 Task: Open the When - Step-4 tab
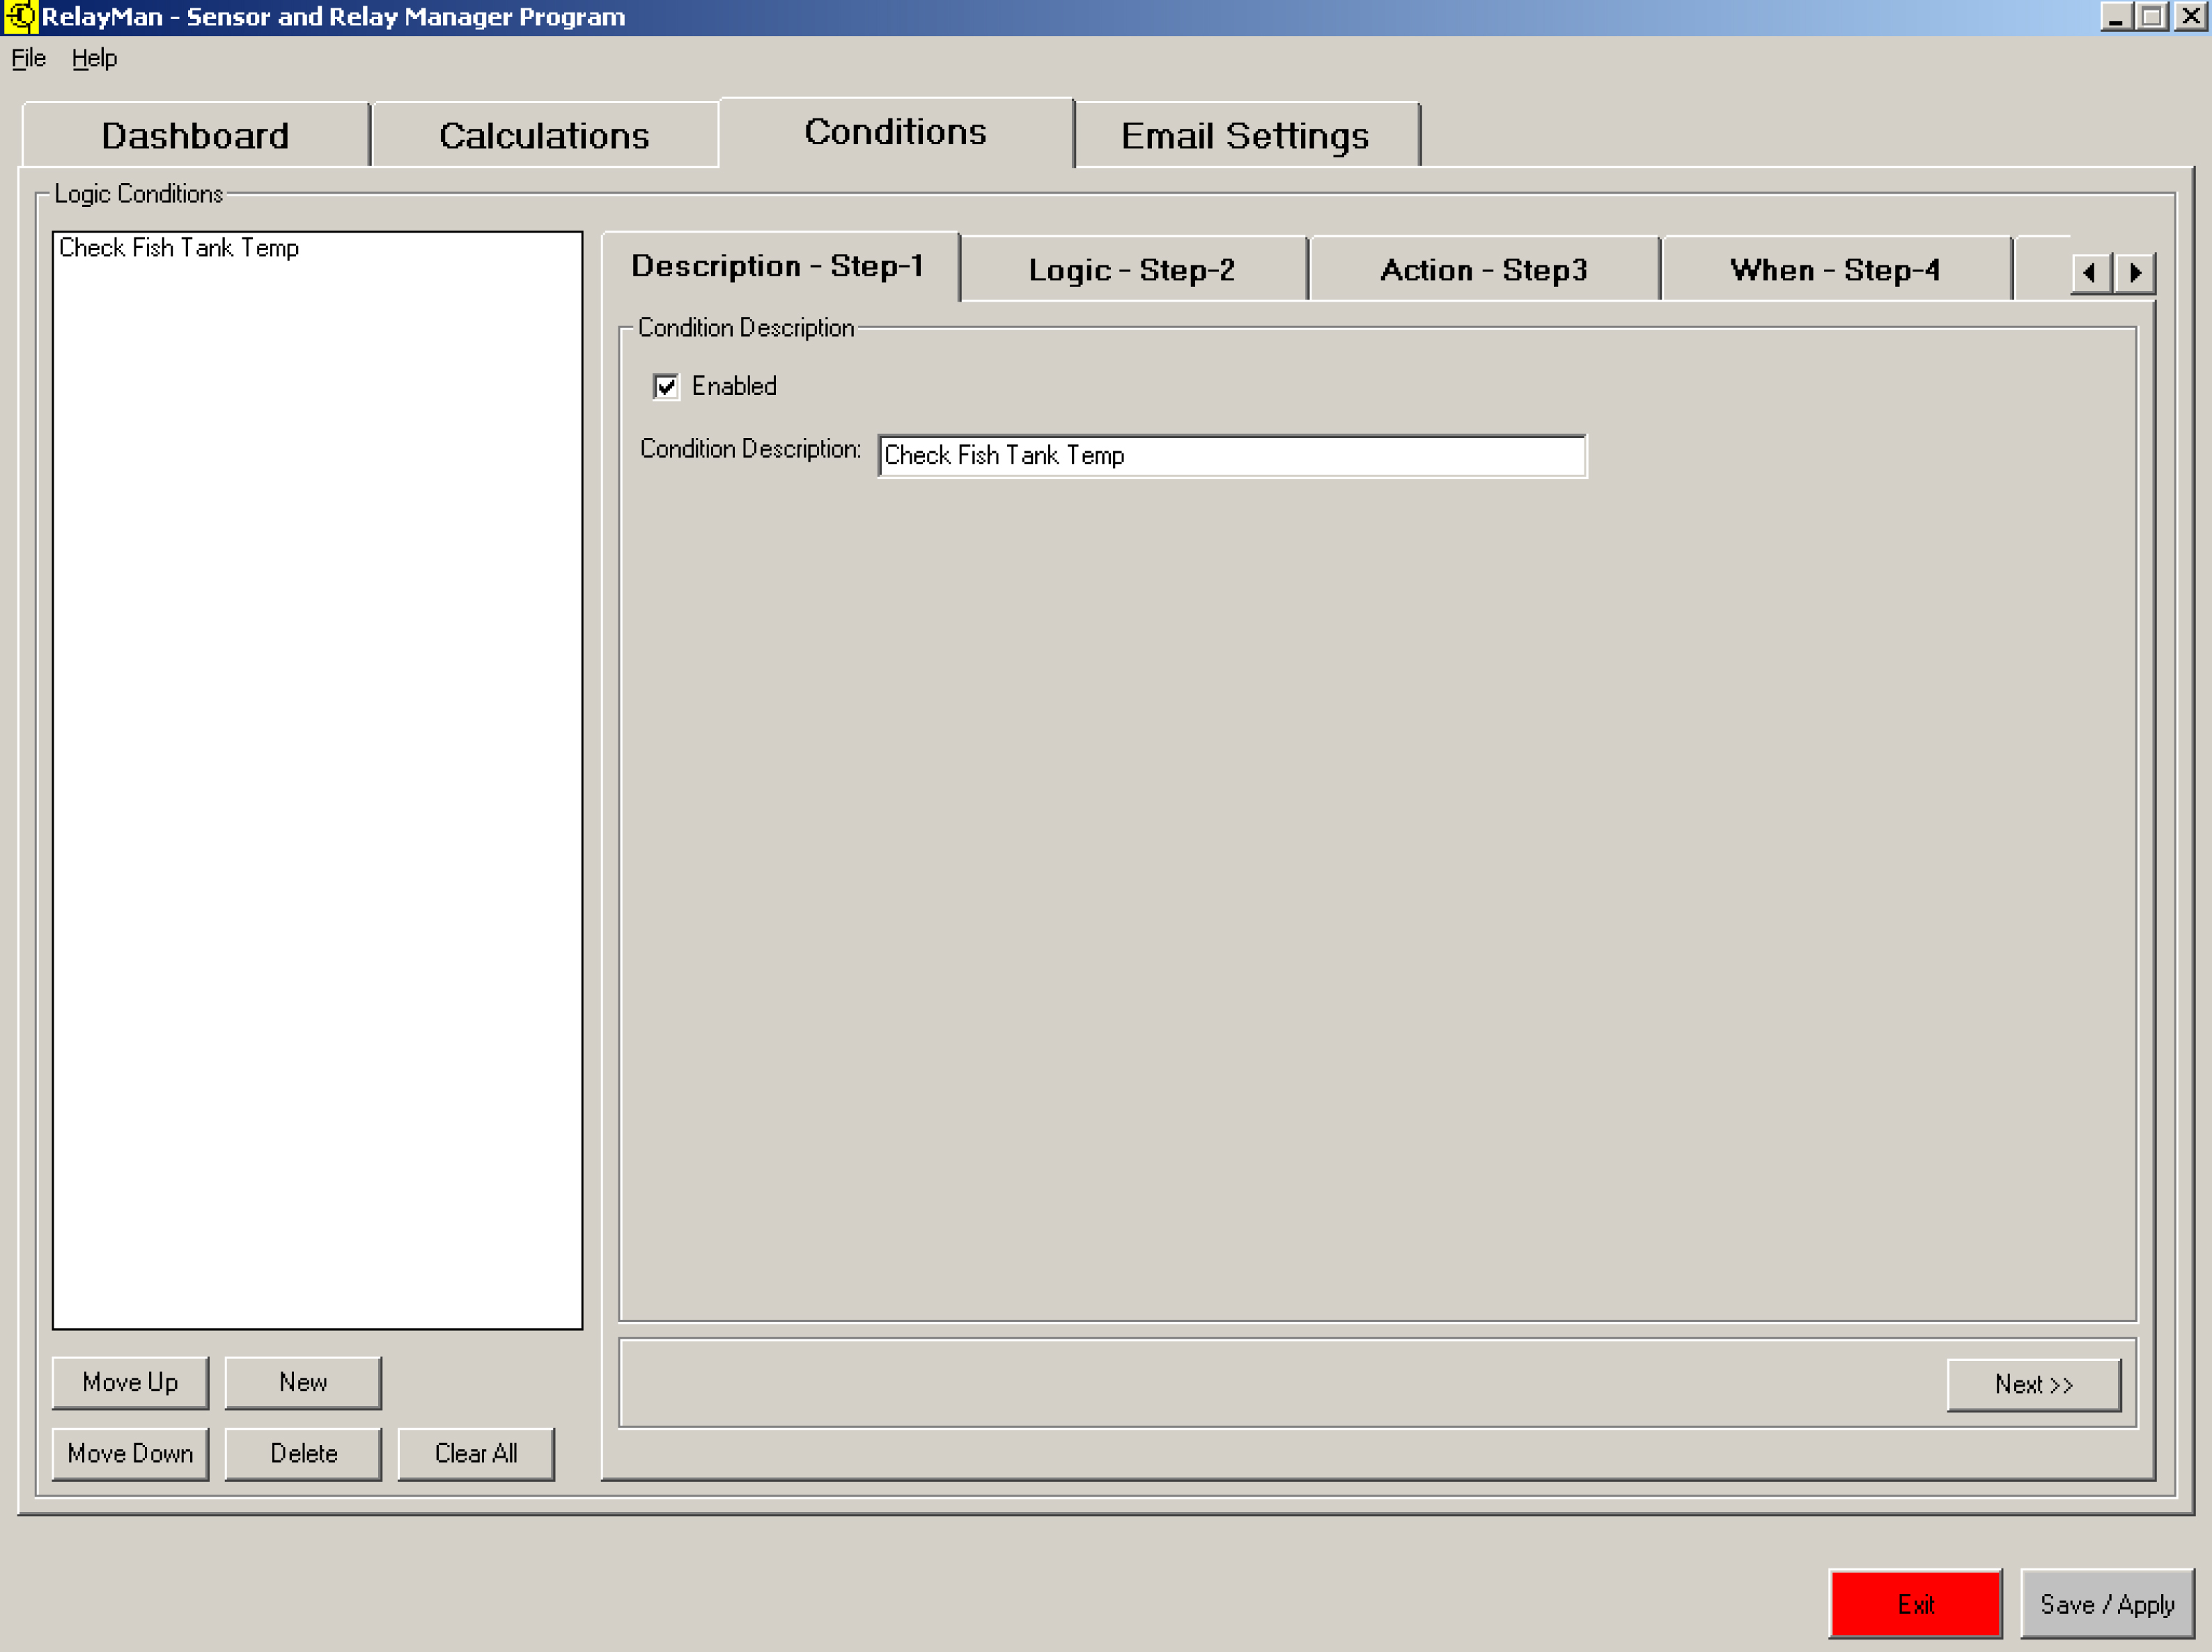[x=1835, y=270]
